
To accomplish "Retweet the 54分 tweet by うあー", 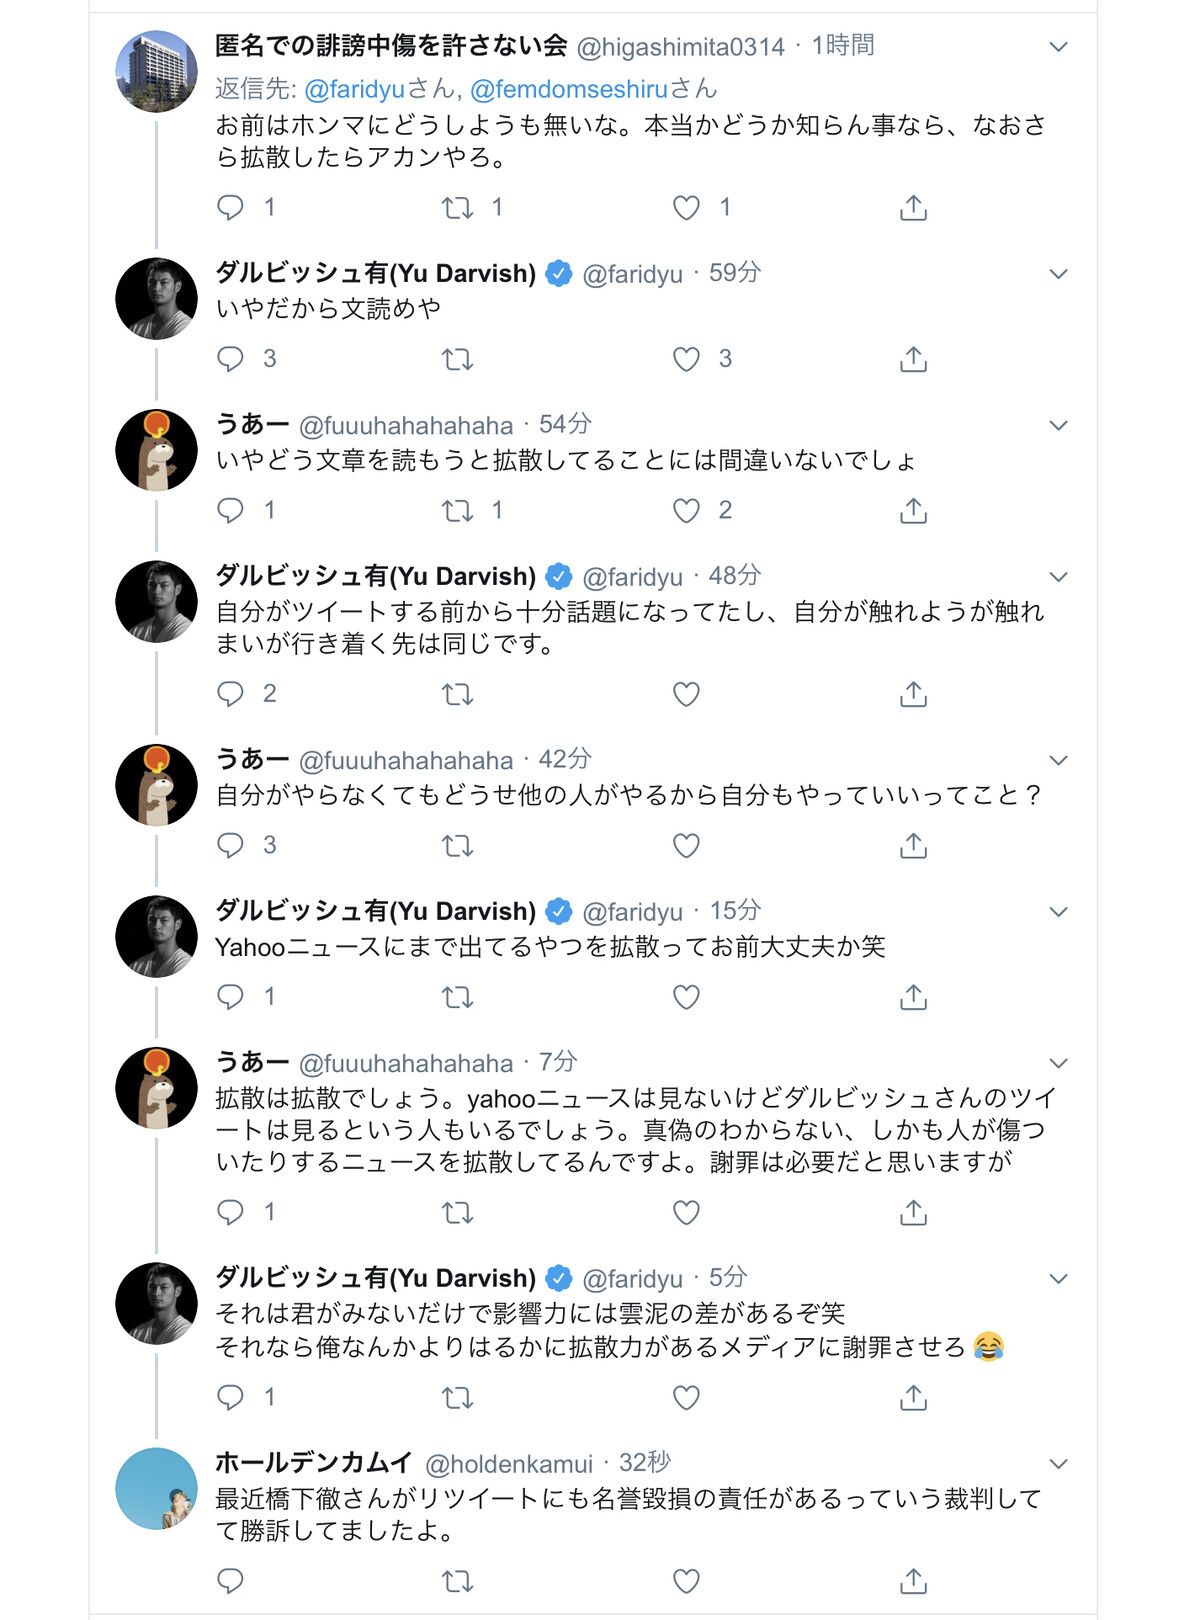I will click(457, 511).
